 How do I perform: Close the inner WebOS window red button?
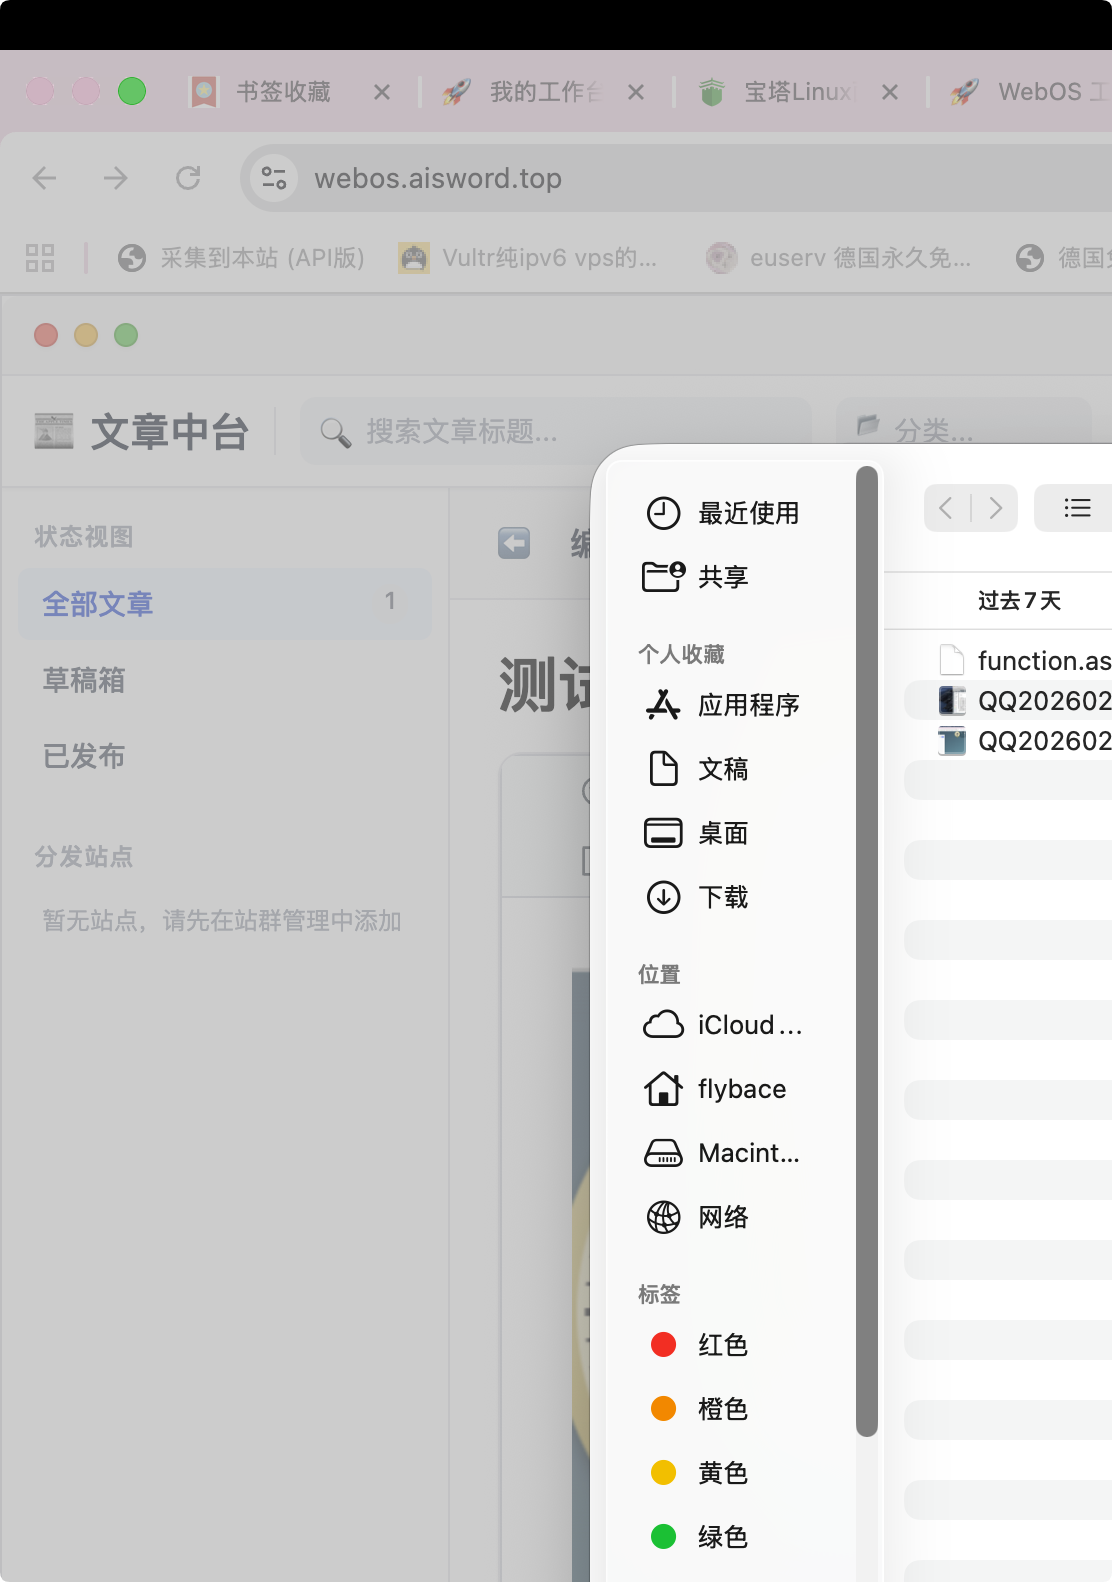coord(46,335)
